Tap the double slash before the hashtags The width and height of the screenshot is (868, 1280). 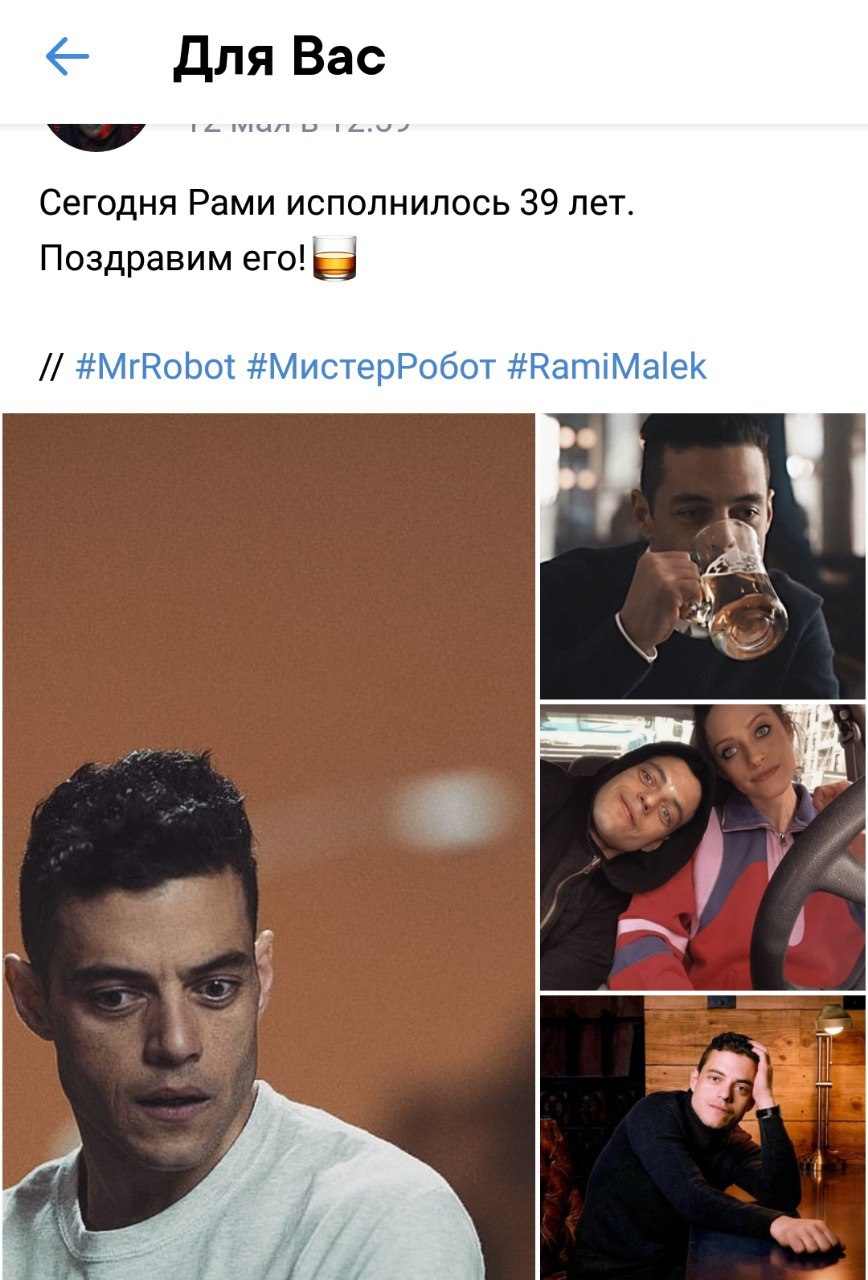click(x=51, y=368)
